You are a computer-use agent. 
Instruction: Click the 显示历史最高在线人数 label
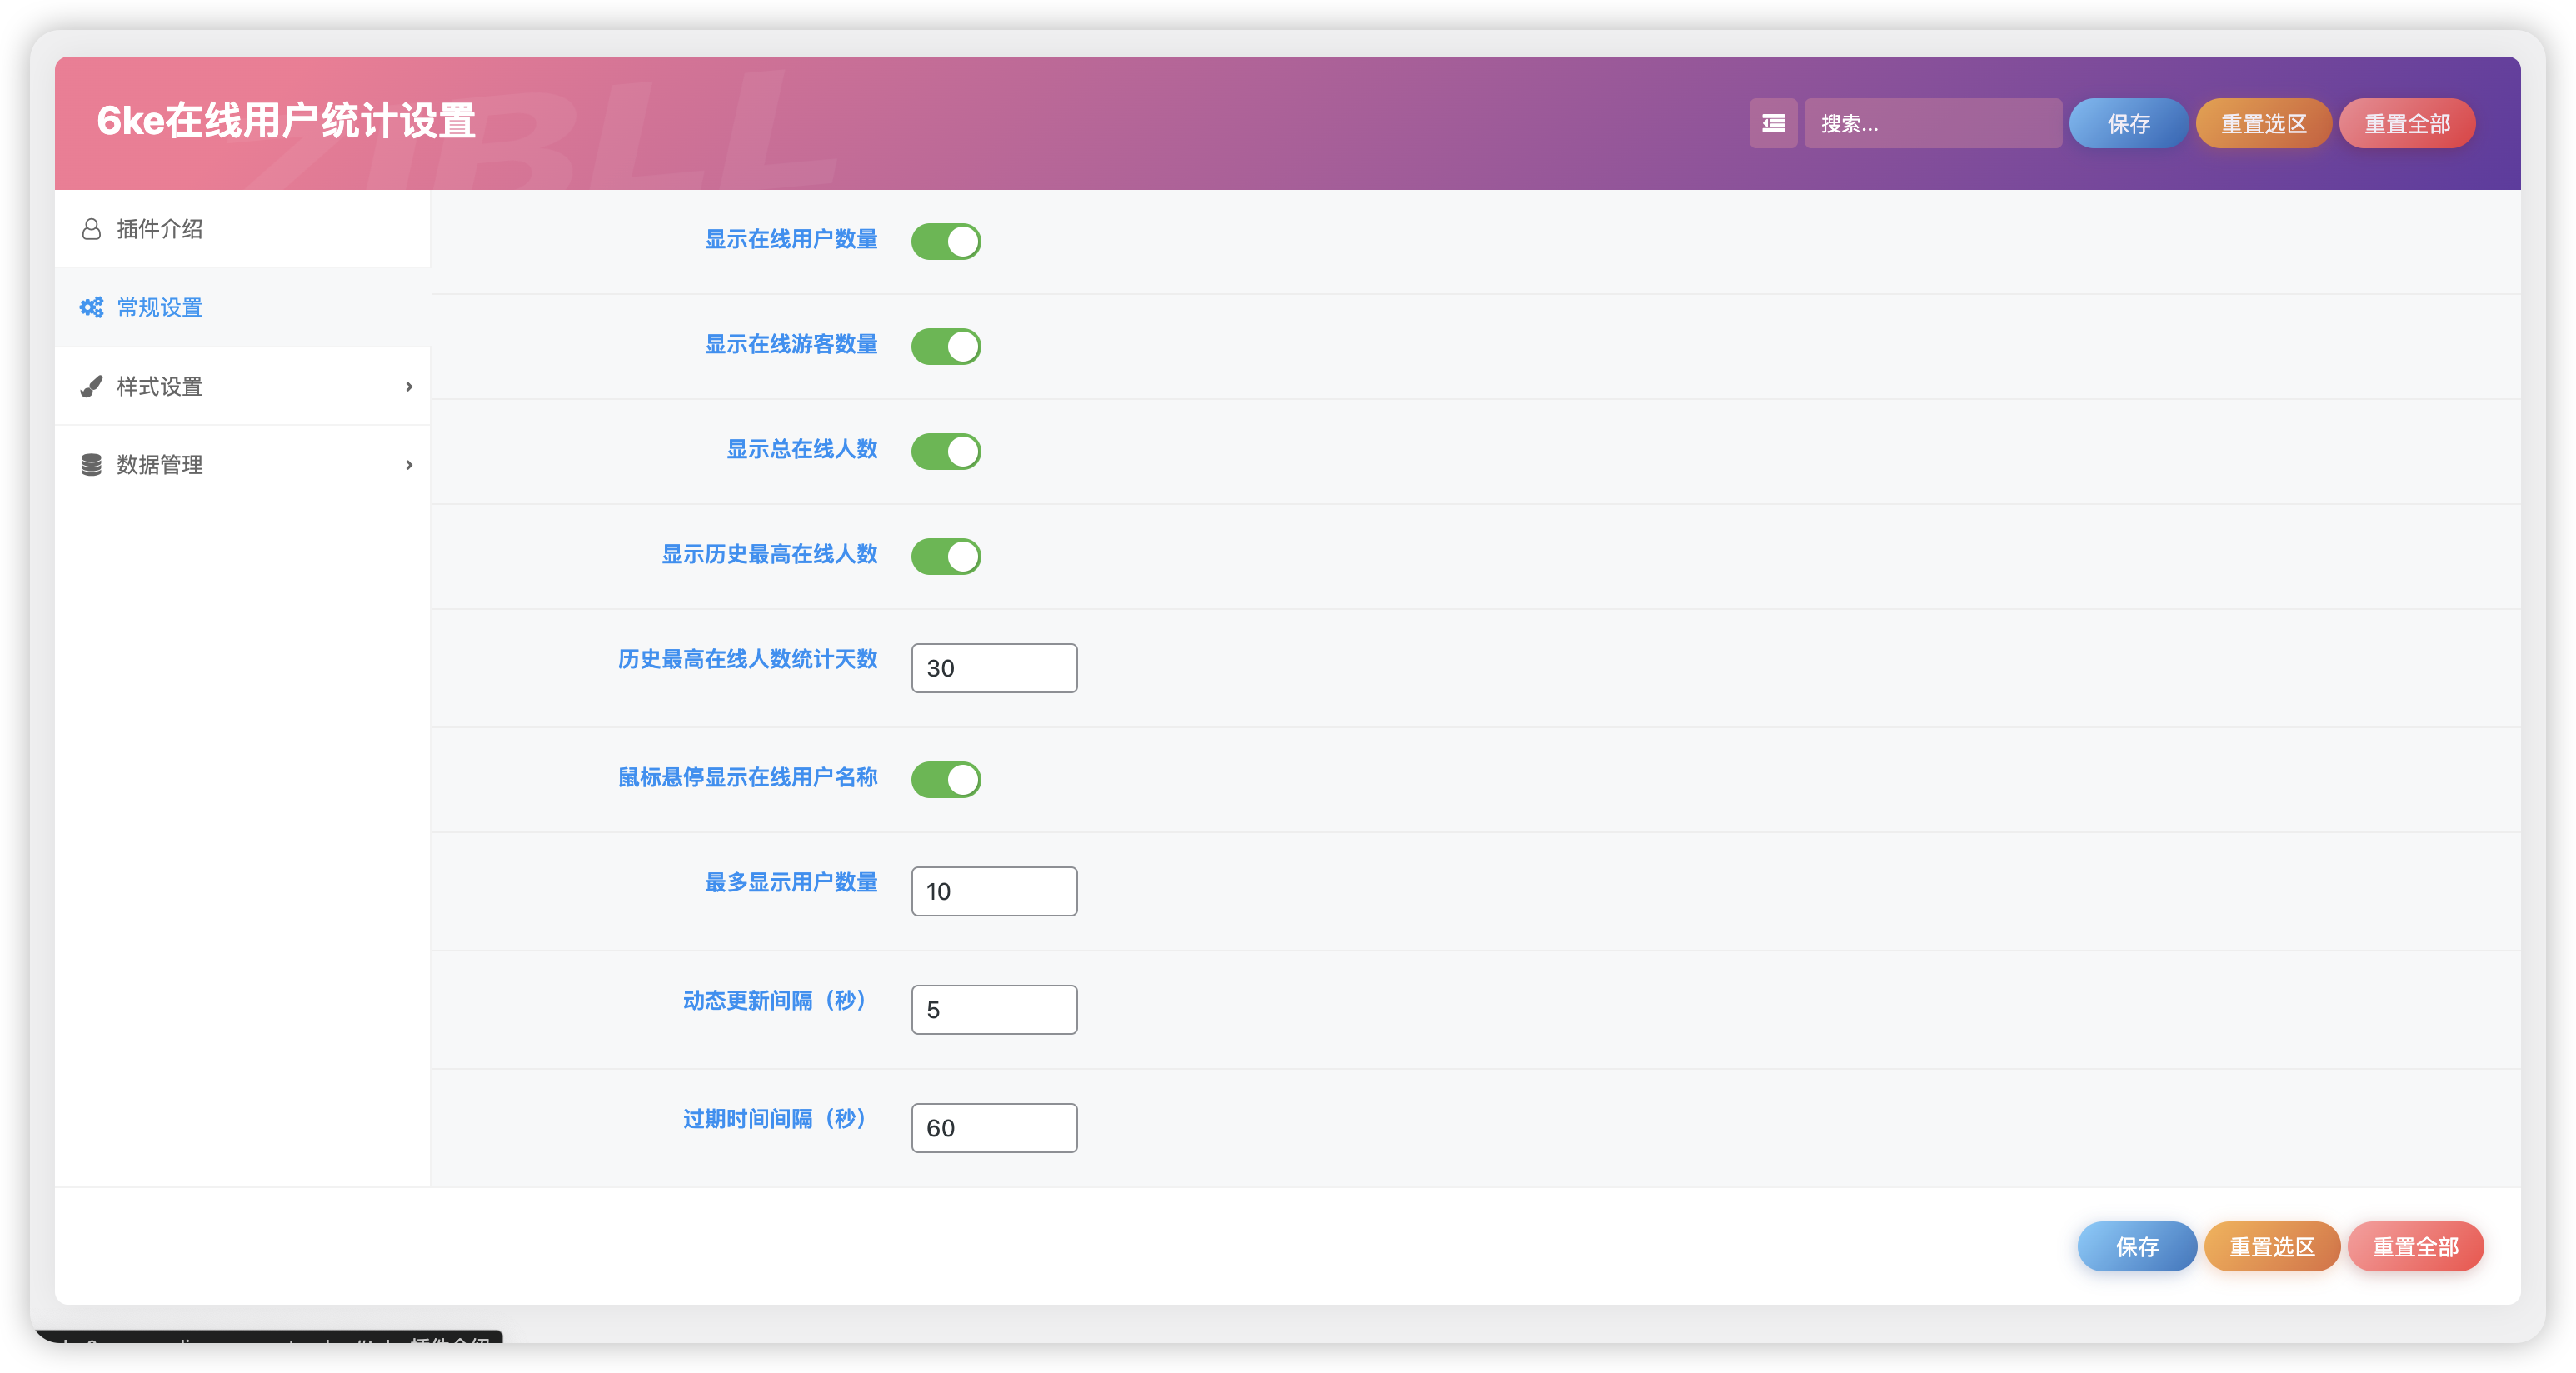769,554
